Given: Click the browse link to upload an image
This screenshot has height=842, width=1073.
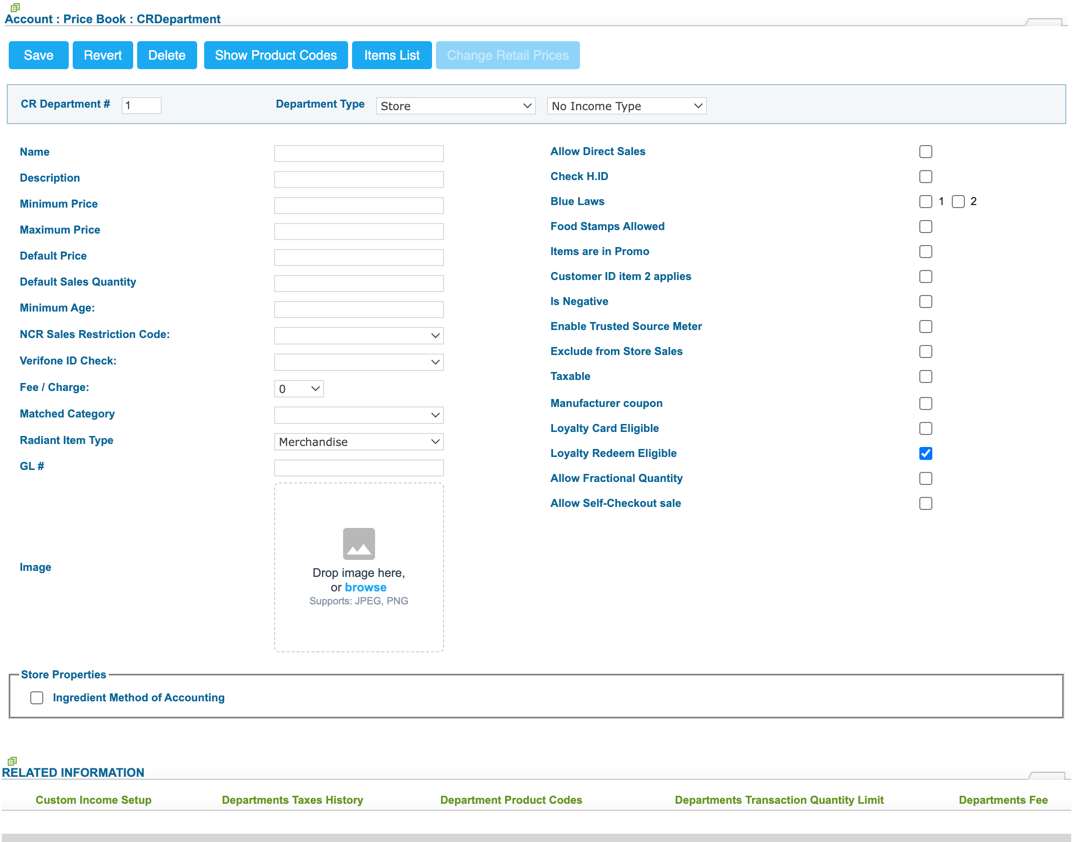Looking at the screenshot, I should [365, 587].
